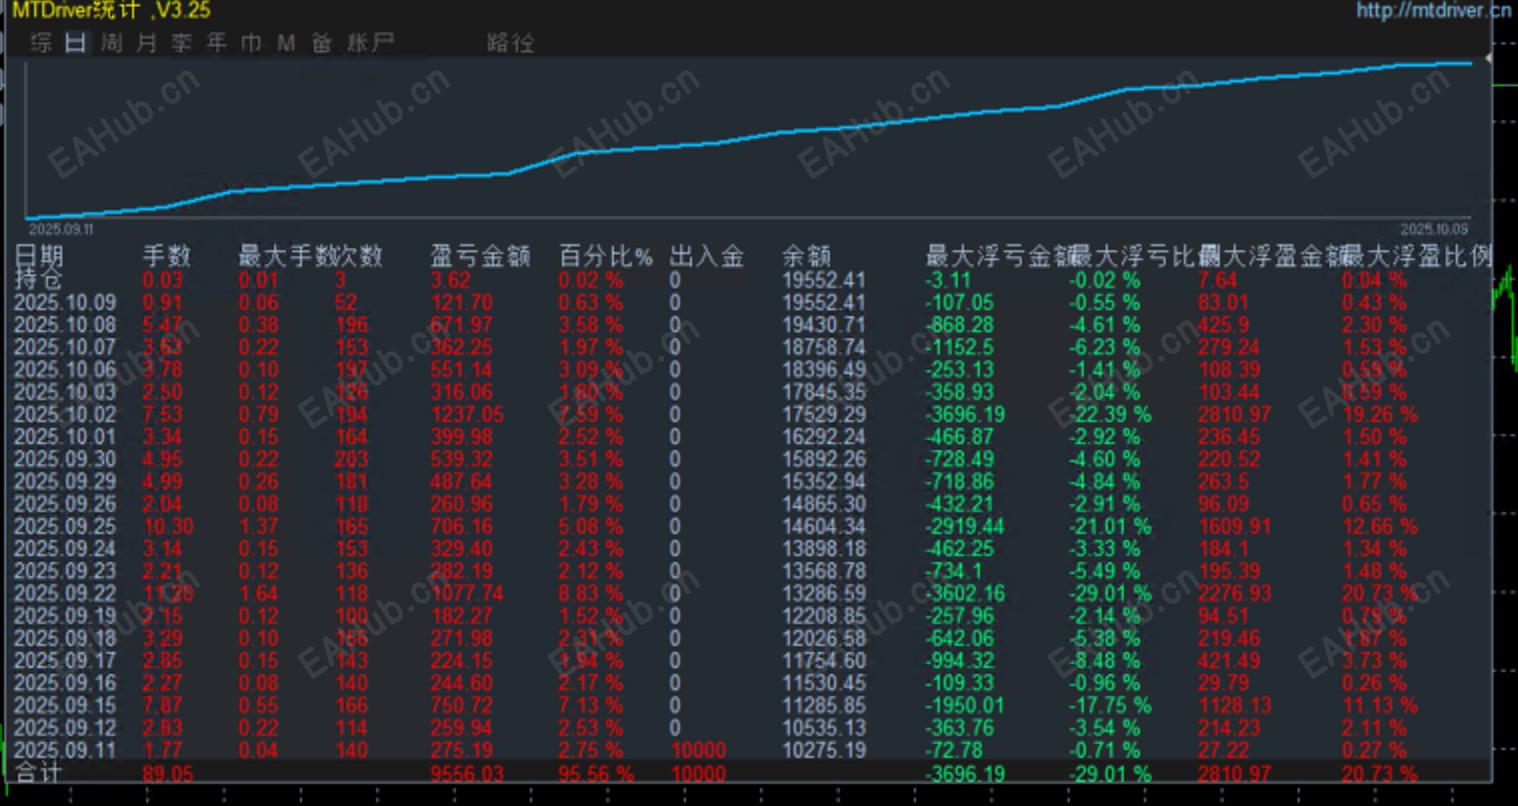Click the 日期 column header
The width and height of the screenshot is (1518, 806).
pos(40,256)
